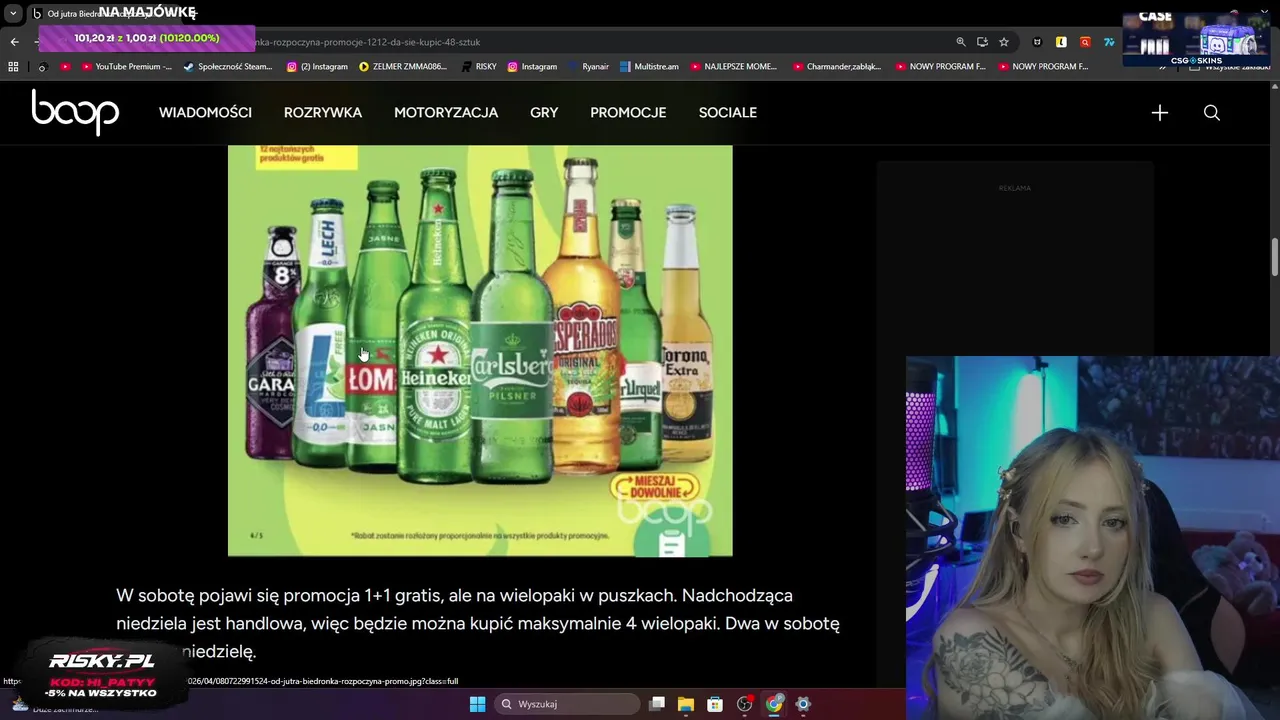The width and height of the screenshot is (1280, 720).
Task: Open the MOTORYZACJA menu section
Action: (446, 113)
